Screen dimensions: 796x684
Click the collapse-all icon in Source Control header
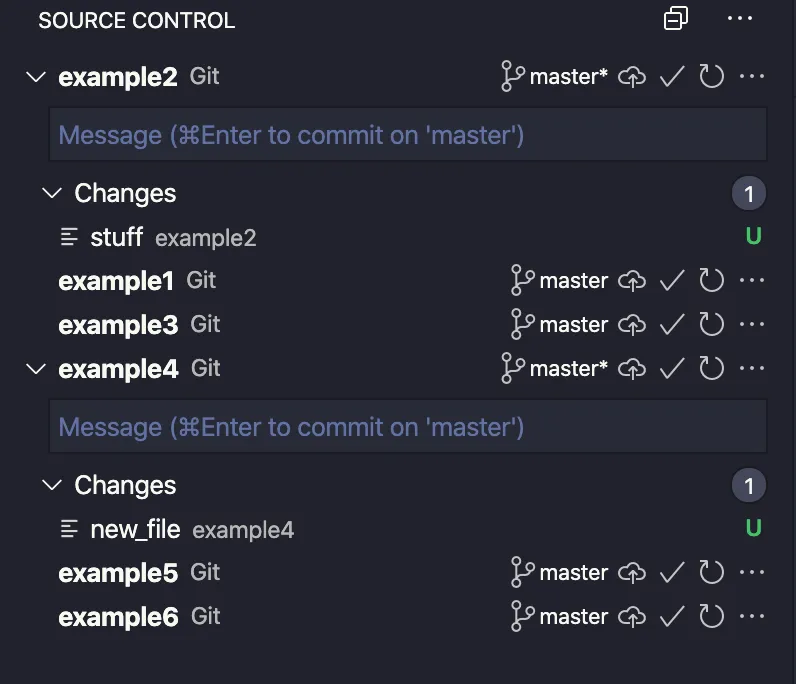677,19
